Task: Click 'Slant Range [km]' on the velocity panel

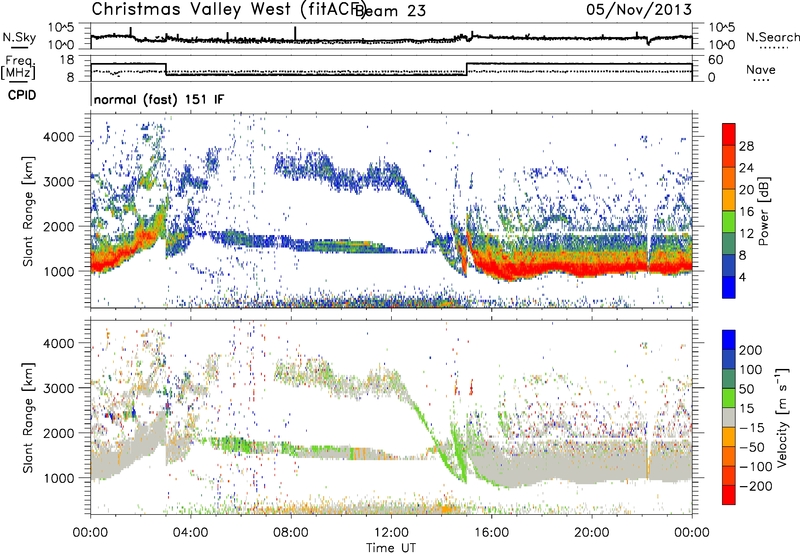Action: click(x=28, y=417)
